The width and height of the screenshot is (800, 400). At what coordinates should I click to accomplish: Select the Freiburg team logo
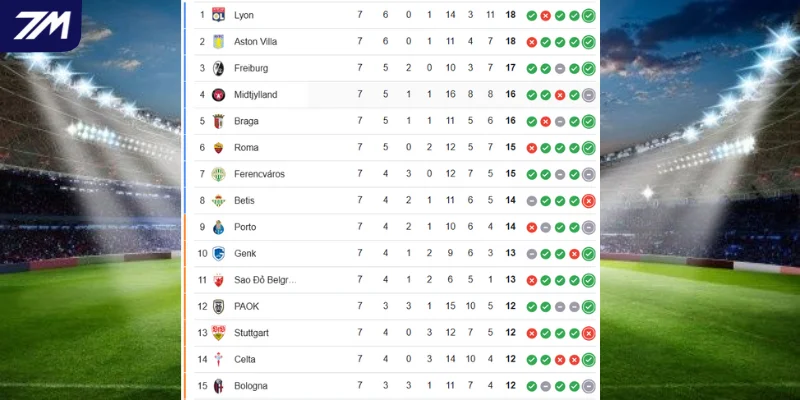pyautogui.click(x=218, y=68)
